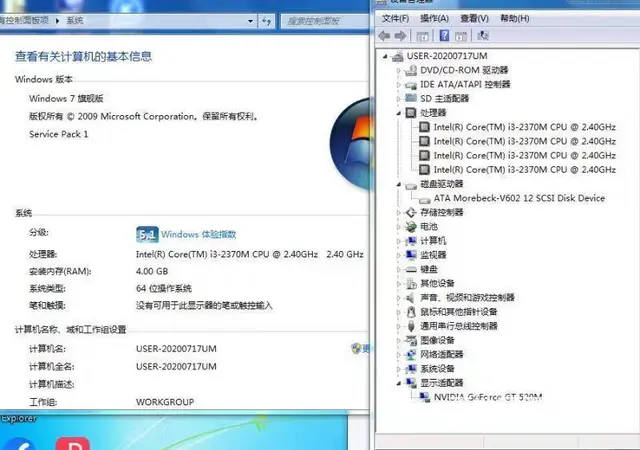Click the Back arrow in Device Manager toolbar
This screenshot has width=640, height=450.
pyautogui.click(x=384, y=36)
